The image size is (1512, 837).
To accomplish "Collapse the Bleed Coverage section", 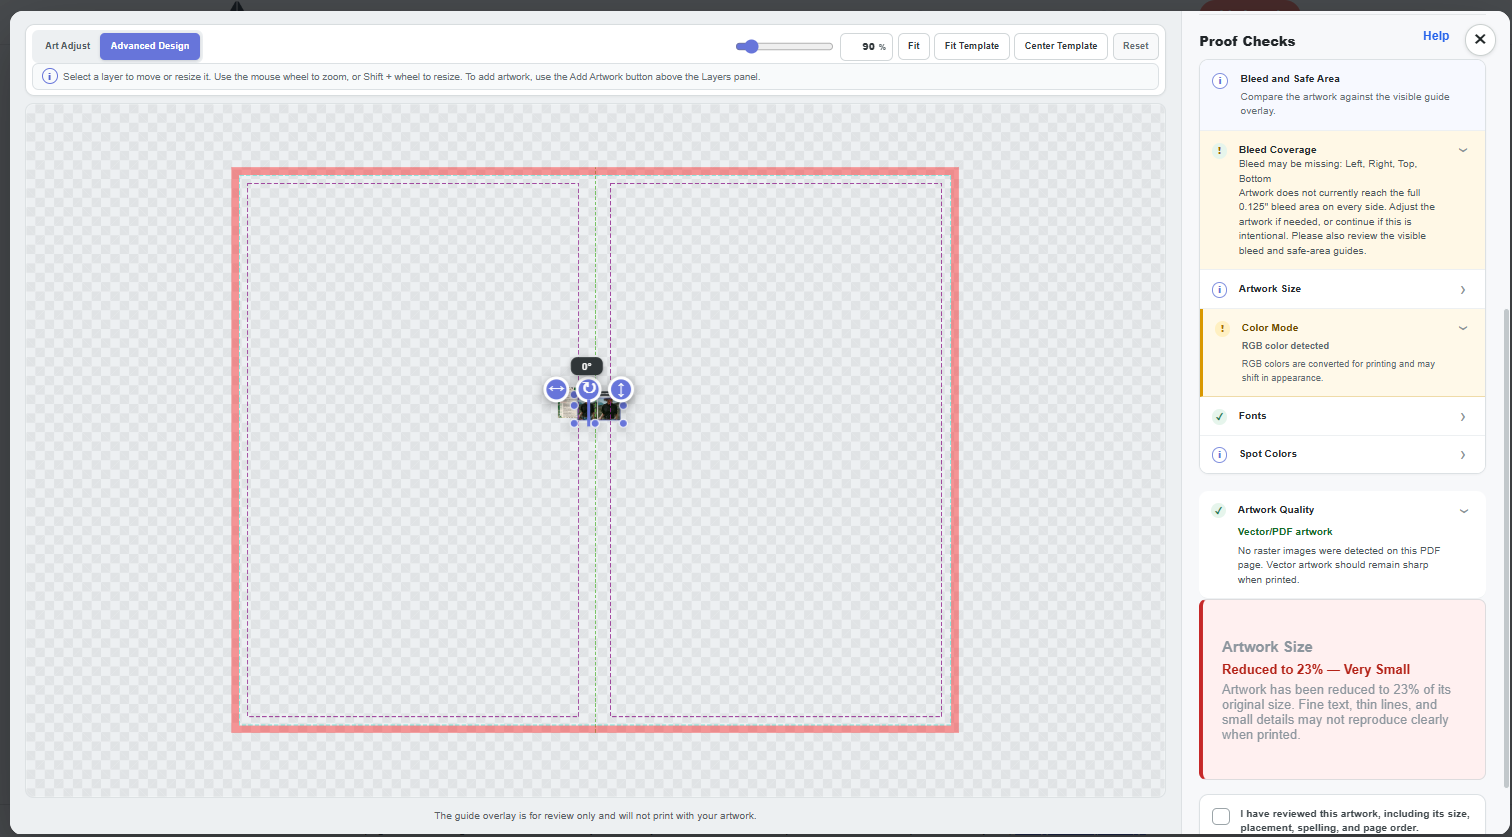I will point(1463,150).
